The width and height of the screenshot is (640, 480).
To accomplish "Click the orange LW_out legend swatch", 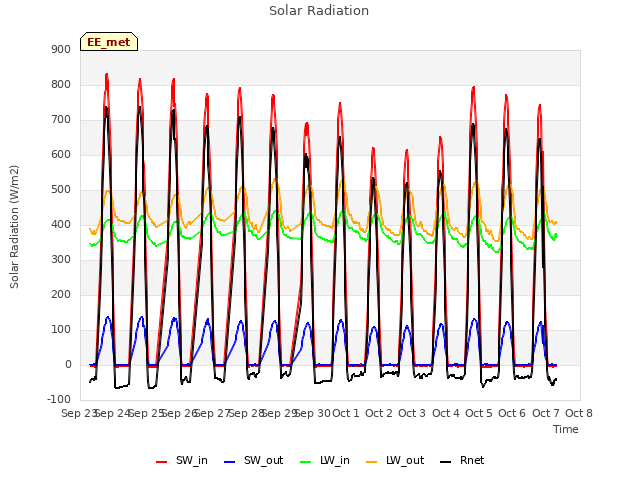I will coord(372,462).
